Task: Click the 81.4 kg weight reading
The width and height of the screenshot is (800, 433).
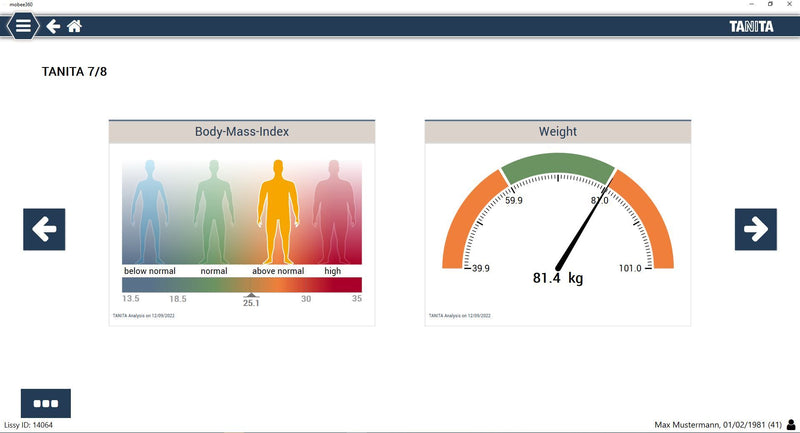Action: tap(557, 278)
